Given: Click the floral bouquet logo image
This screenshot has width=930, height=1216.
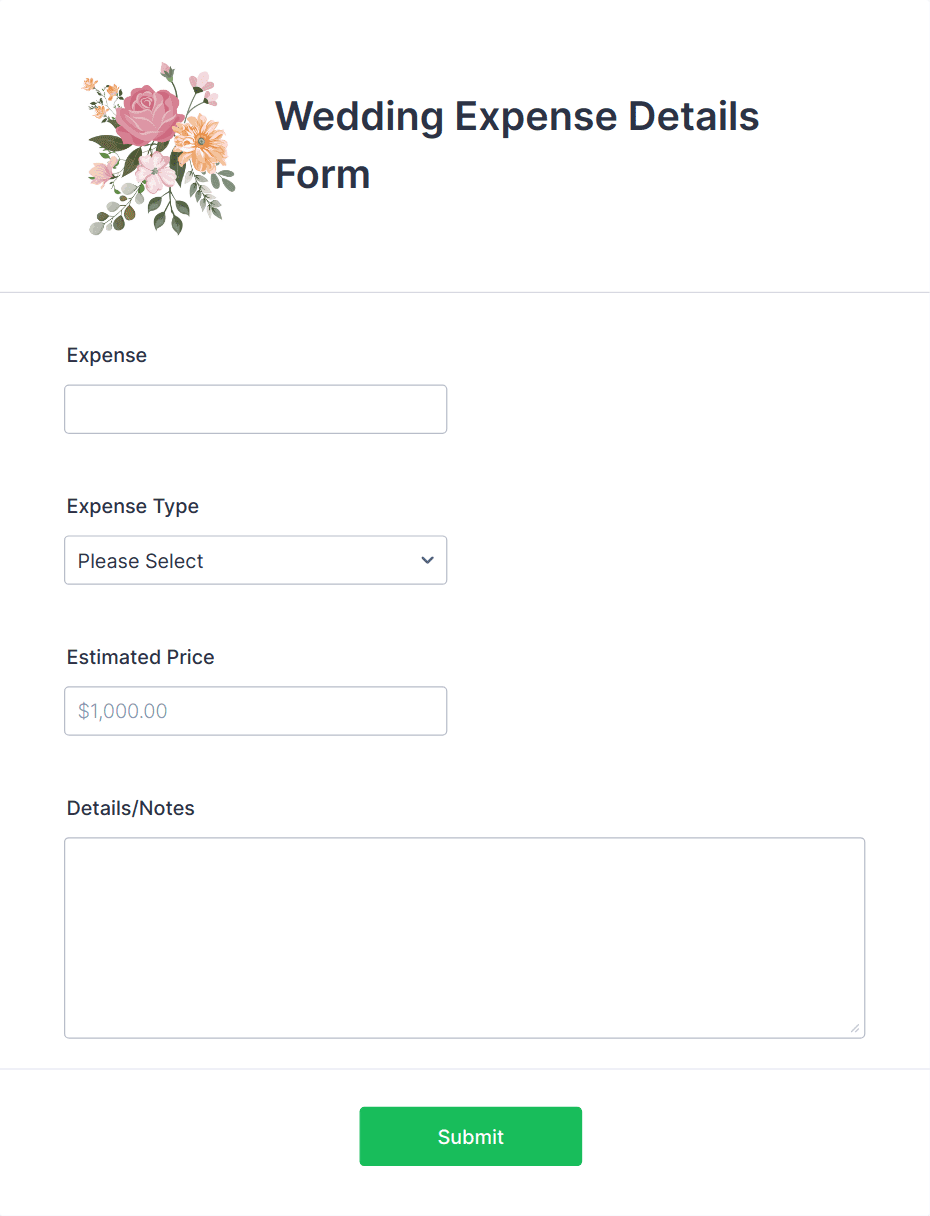Looking at the screenshot, I should [159, 148].
